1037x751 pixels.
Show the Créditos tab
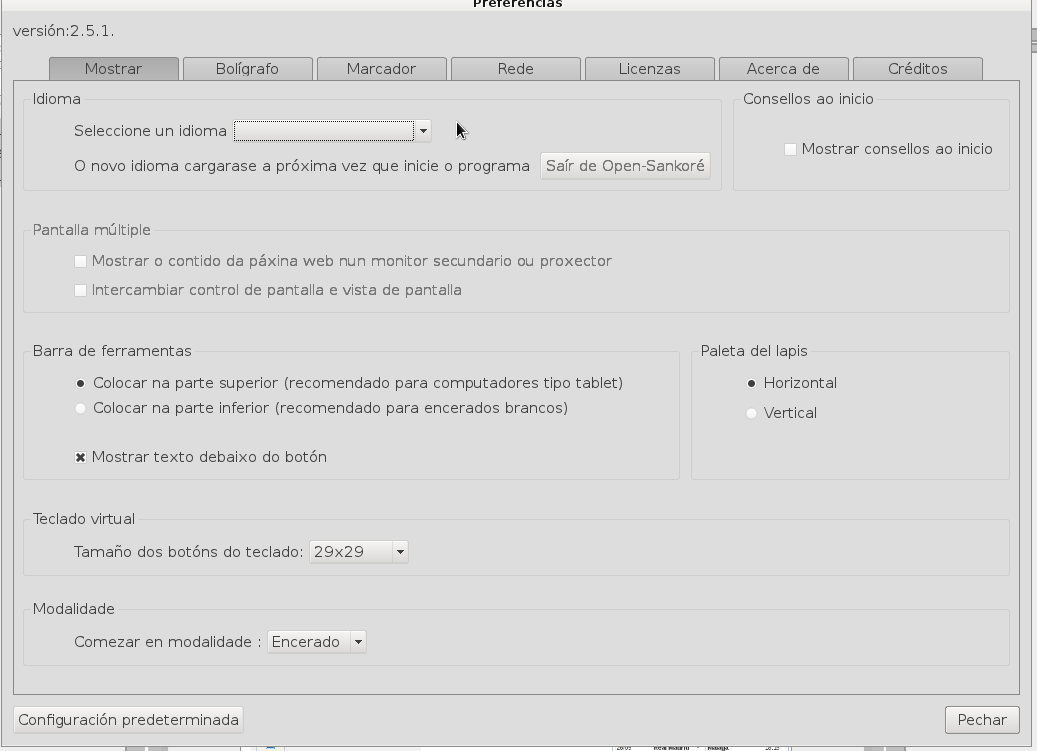click(x=917, y=69)
